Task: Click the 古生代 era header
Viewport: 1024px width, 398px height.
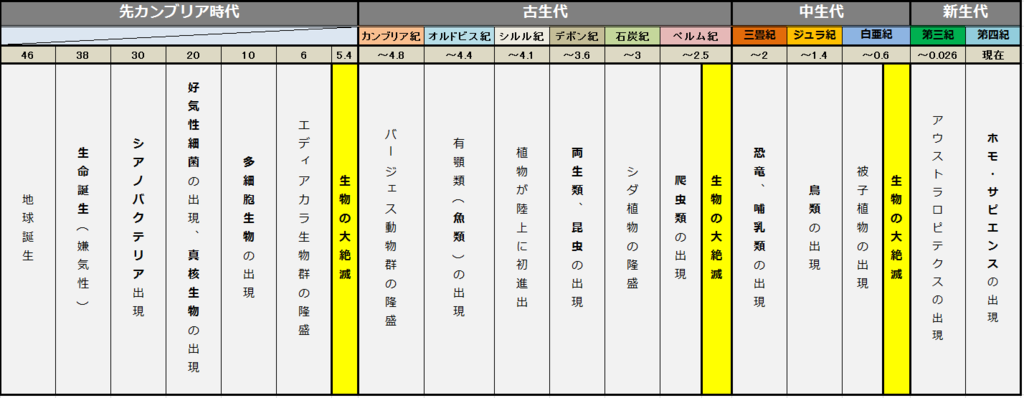Action: tap(545, 12)
